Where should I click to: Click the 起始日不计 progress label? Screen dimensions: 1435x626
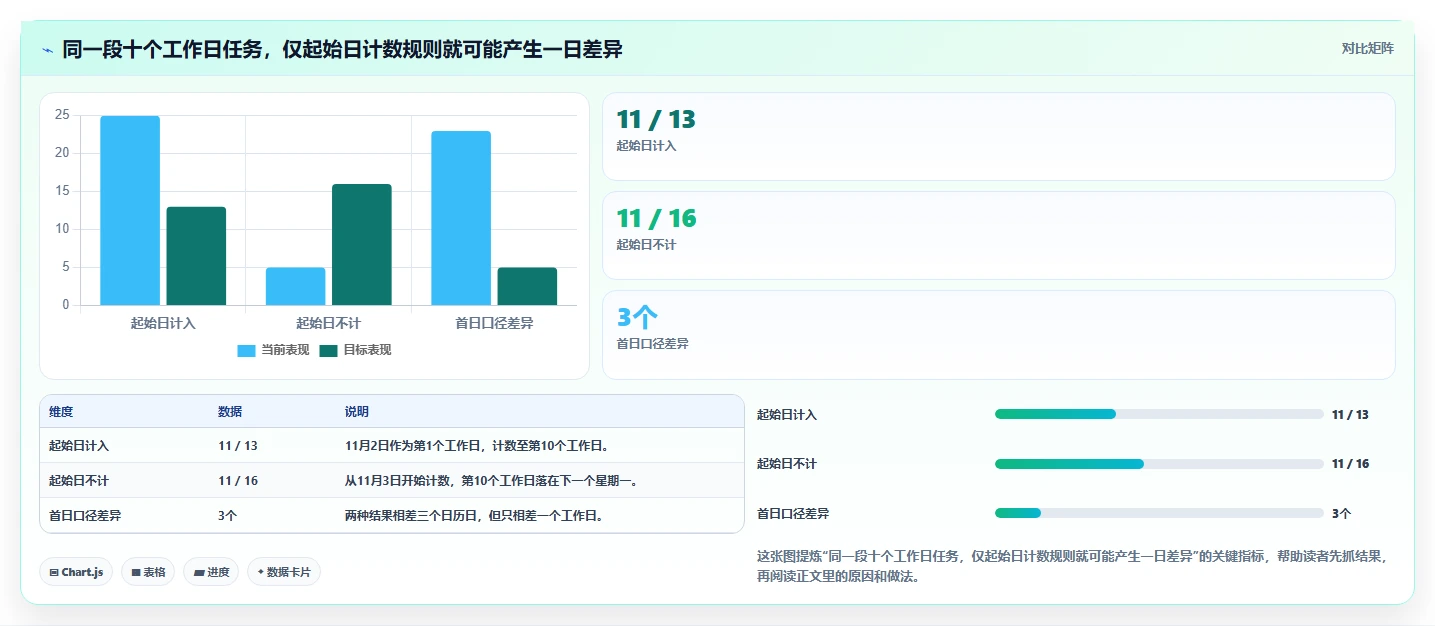pos(787,464)
